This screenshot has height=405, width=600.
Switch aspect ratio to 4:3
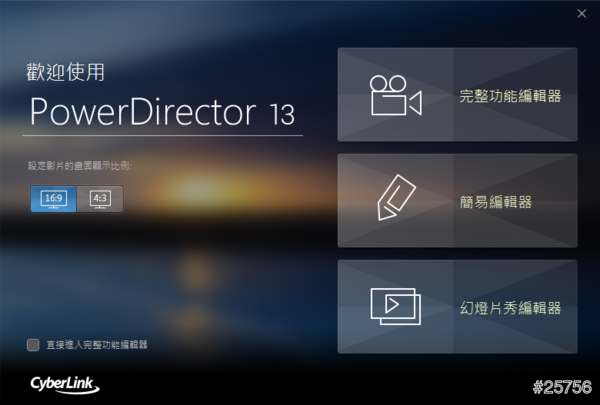tap(100, 199)
